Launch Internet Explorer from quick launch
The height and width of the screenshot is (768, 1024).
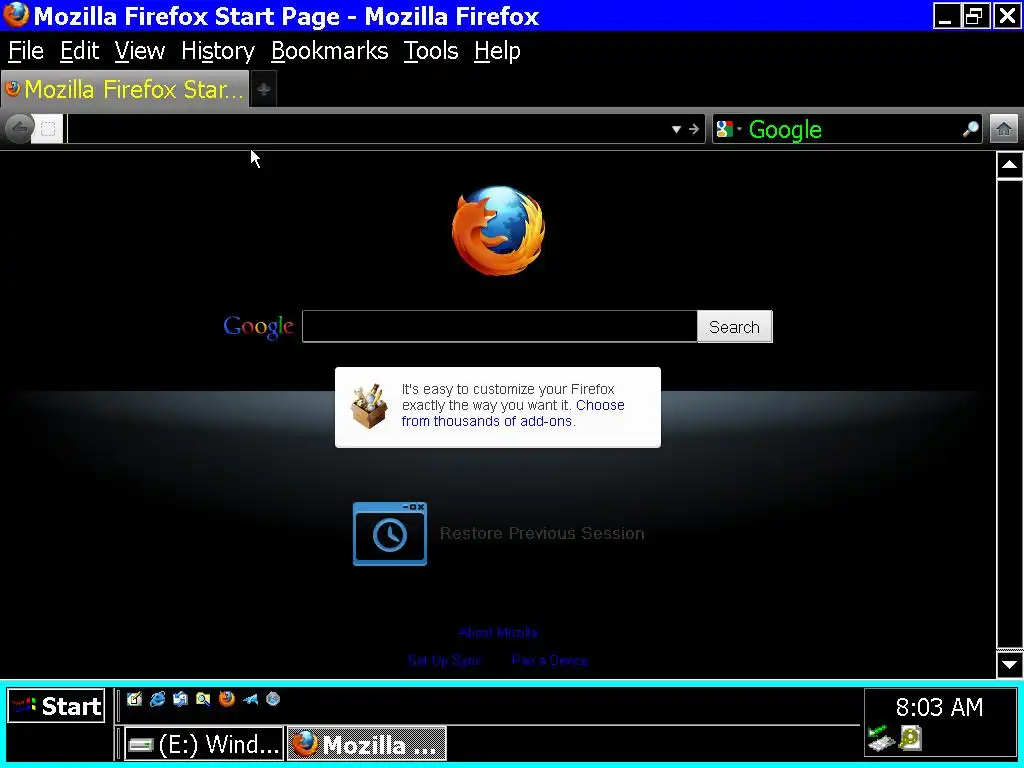pyautogui.click(x=157, y=699)
